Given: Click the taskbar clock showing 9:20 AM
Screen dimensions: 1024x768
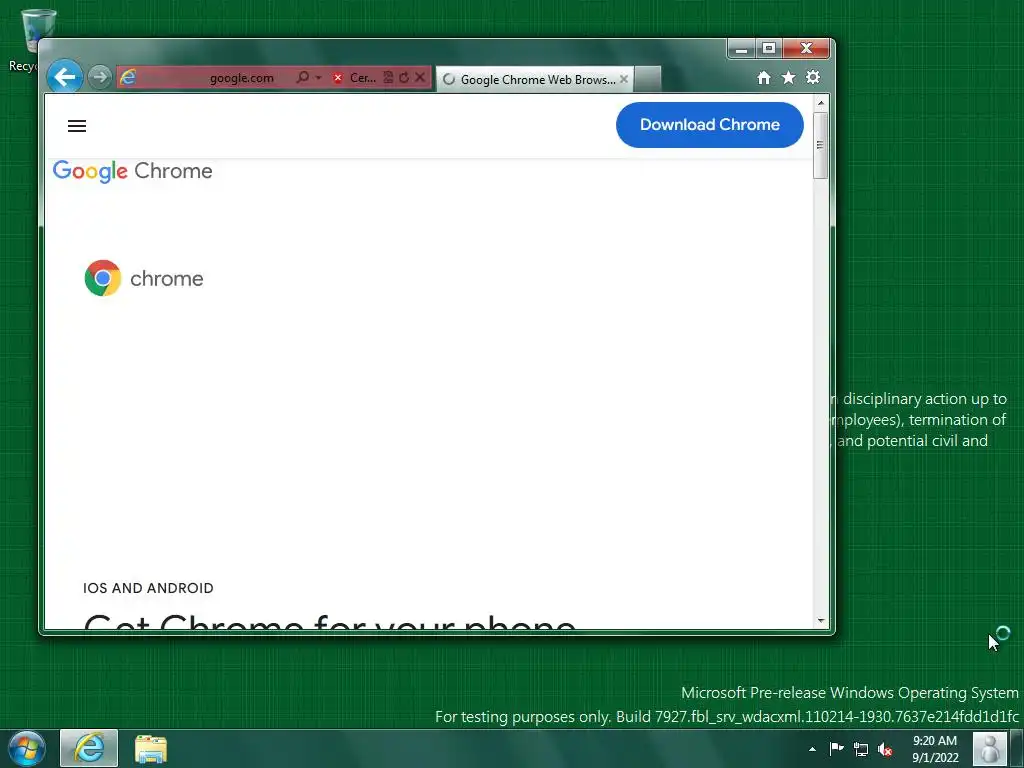Looking at the screenshot, I should click(935, 749).
